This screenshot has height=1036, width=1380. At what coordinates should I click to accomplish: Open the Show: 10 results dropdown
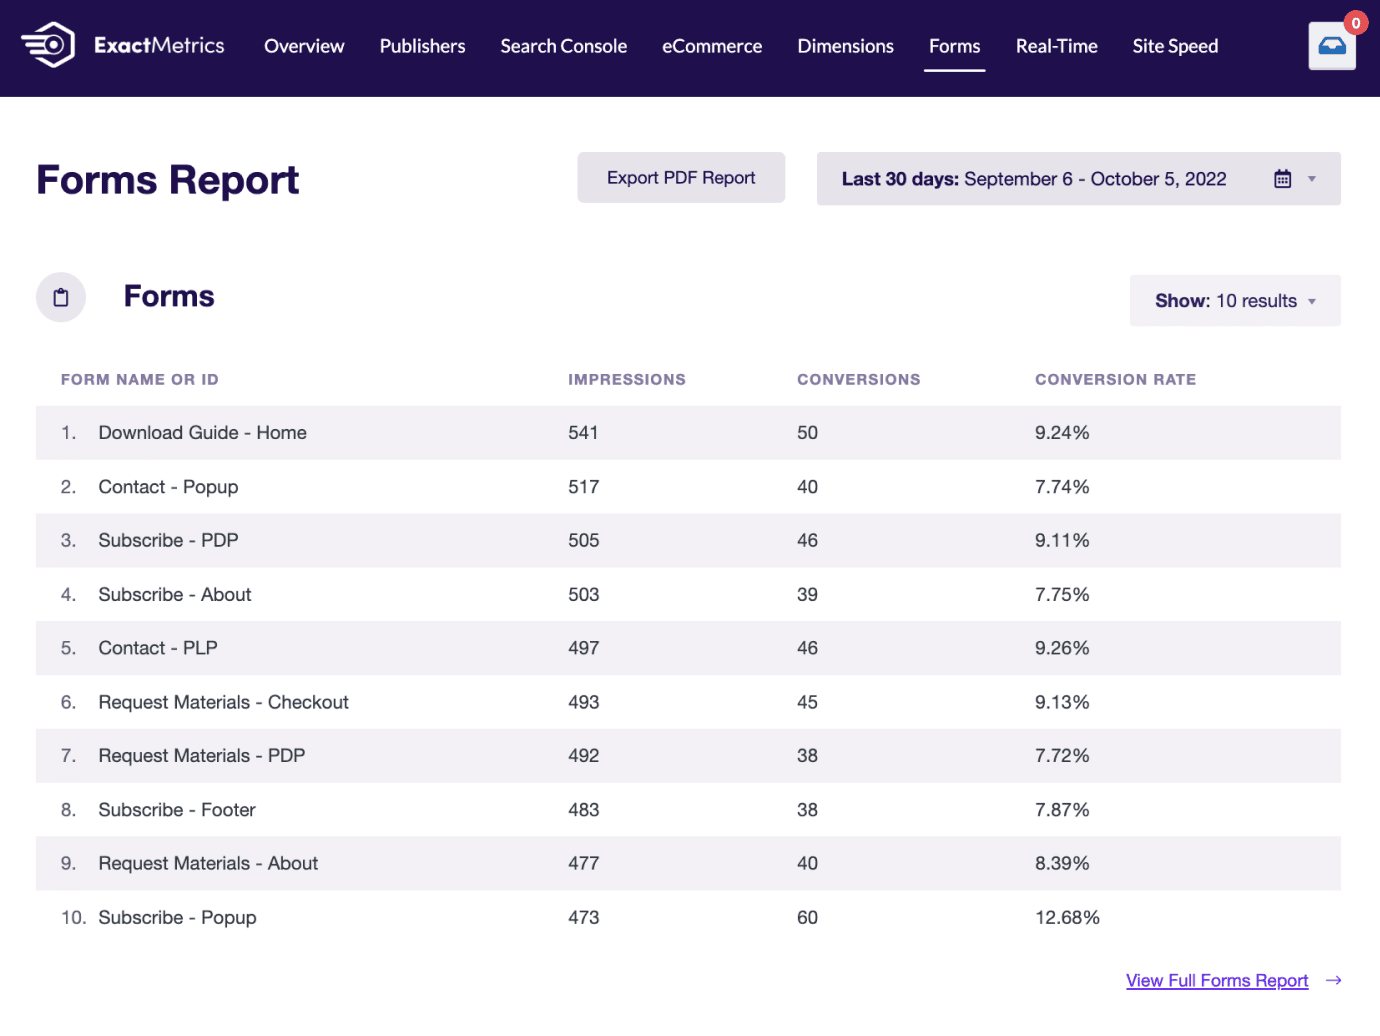pyautogui.click(x=1234, y=300)
